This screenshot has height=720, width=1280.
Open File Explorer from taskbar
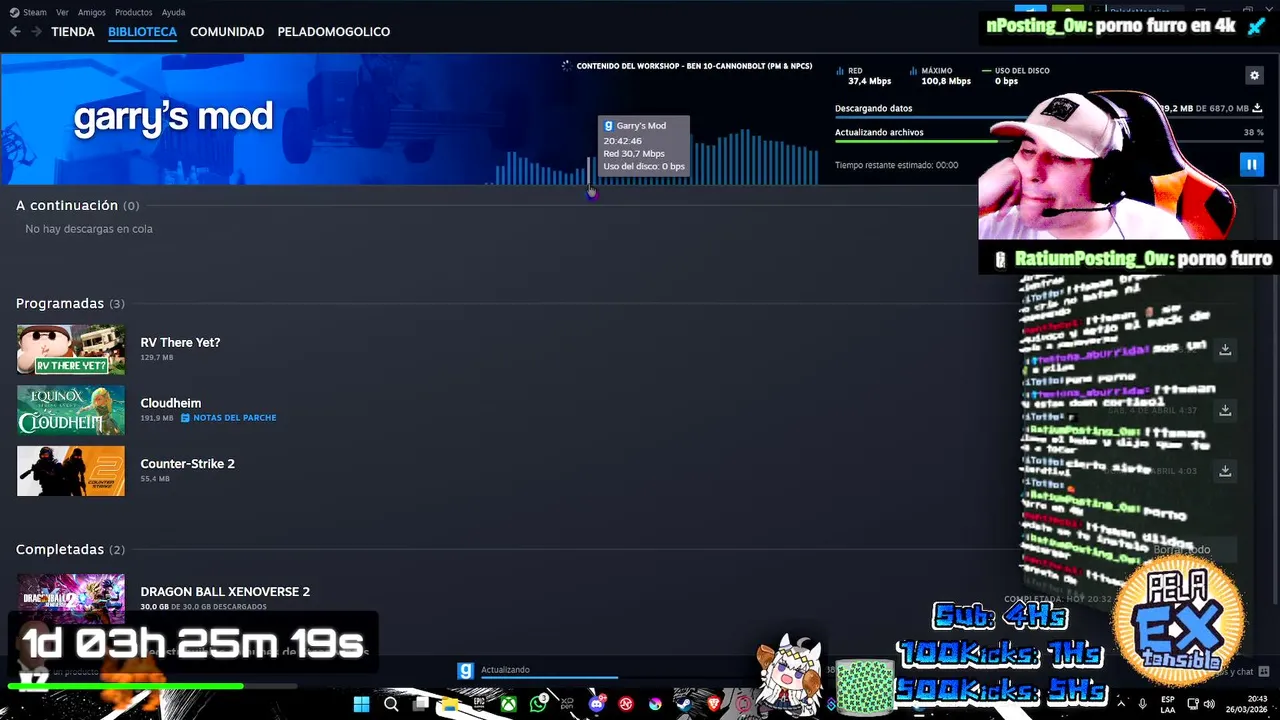(450, 704)
